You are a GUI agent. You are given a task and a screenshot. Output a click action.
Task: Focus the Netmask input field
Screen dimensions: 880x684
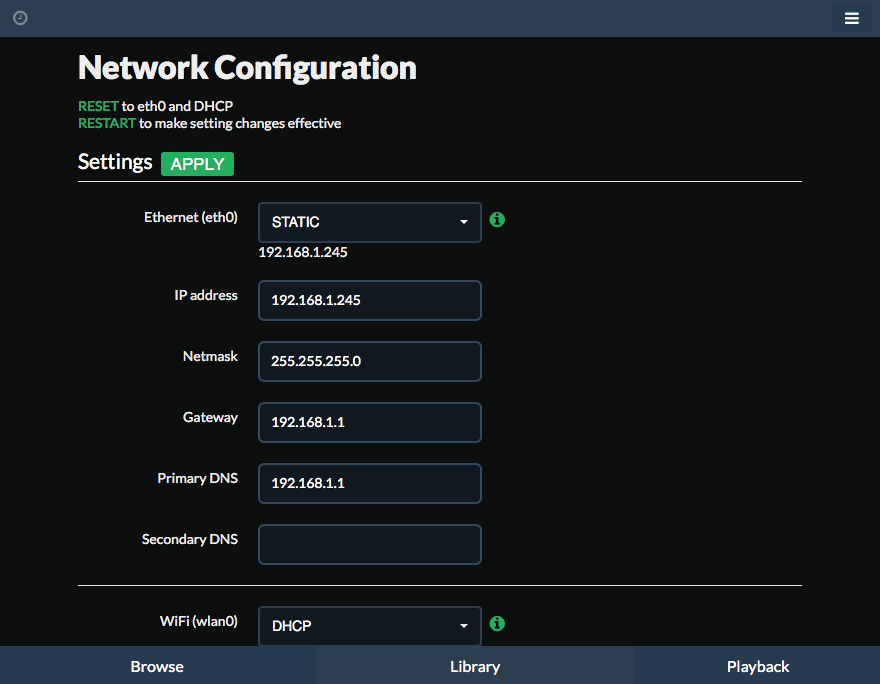coord(370,361)
